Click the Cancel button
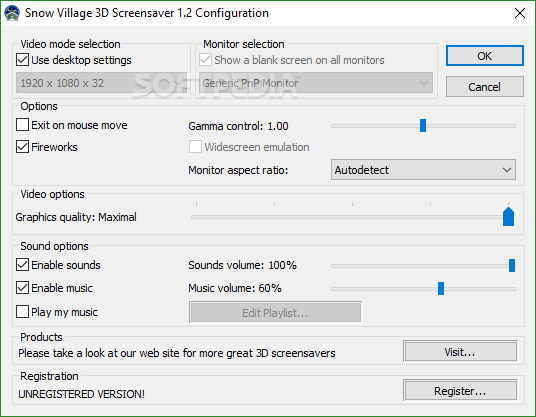Viewport: 536px width, 417px height. [x=484, y=86]
